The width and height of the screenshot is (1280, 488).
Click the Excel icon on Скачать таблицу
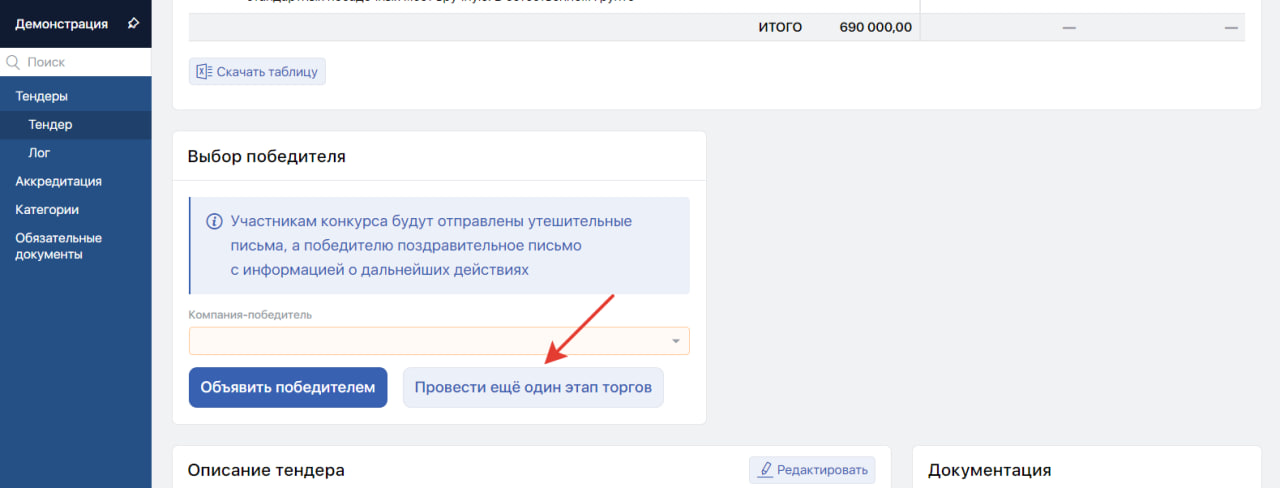204,71
